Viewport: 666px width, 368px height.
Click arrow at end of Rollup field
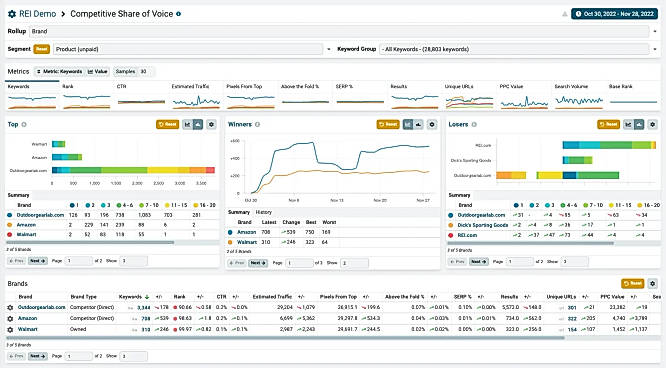(x=655, y=31)
